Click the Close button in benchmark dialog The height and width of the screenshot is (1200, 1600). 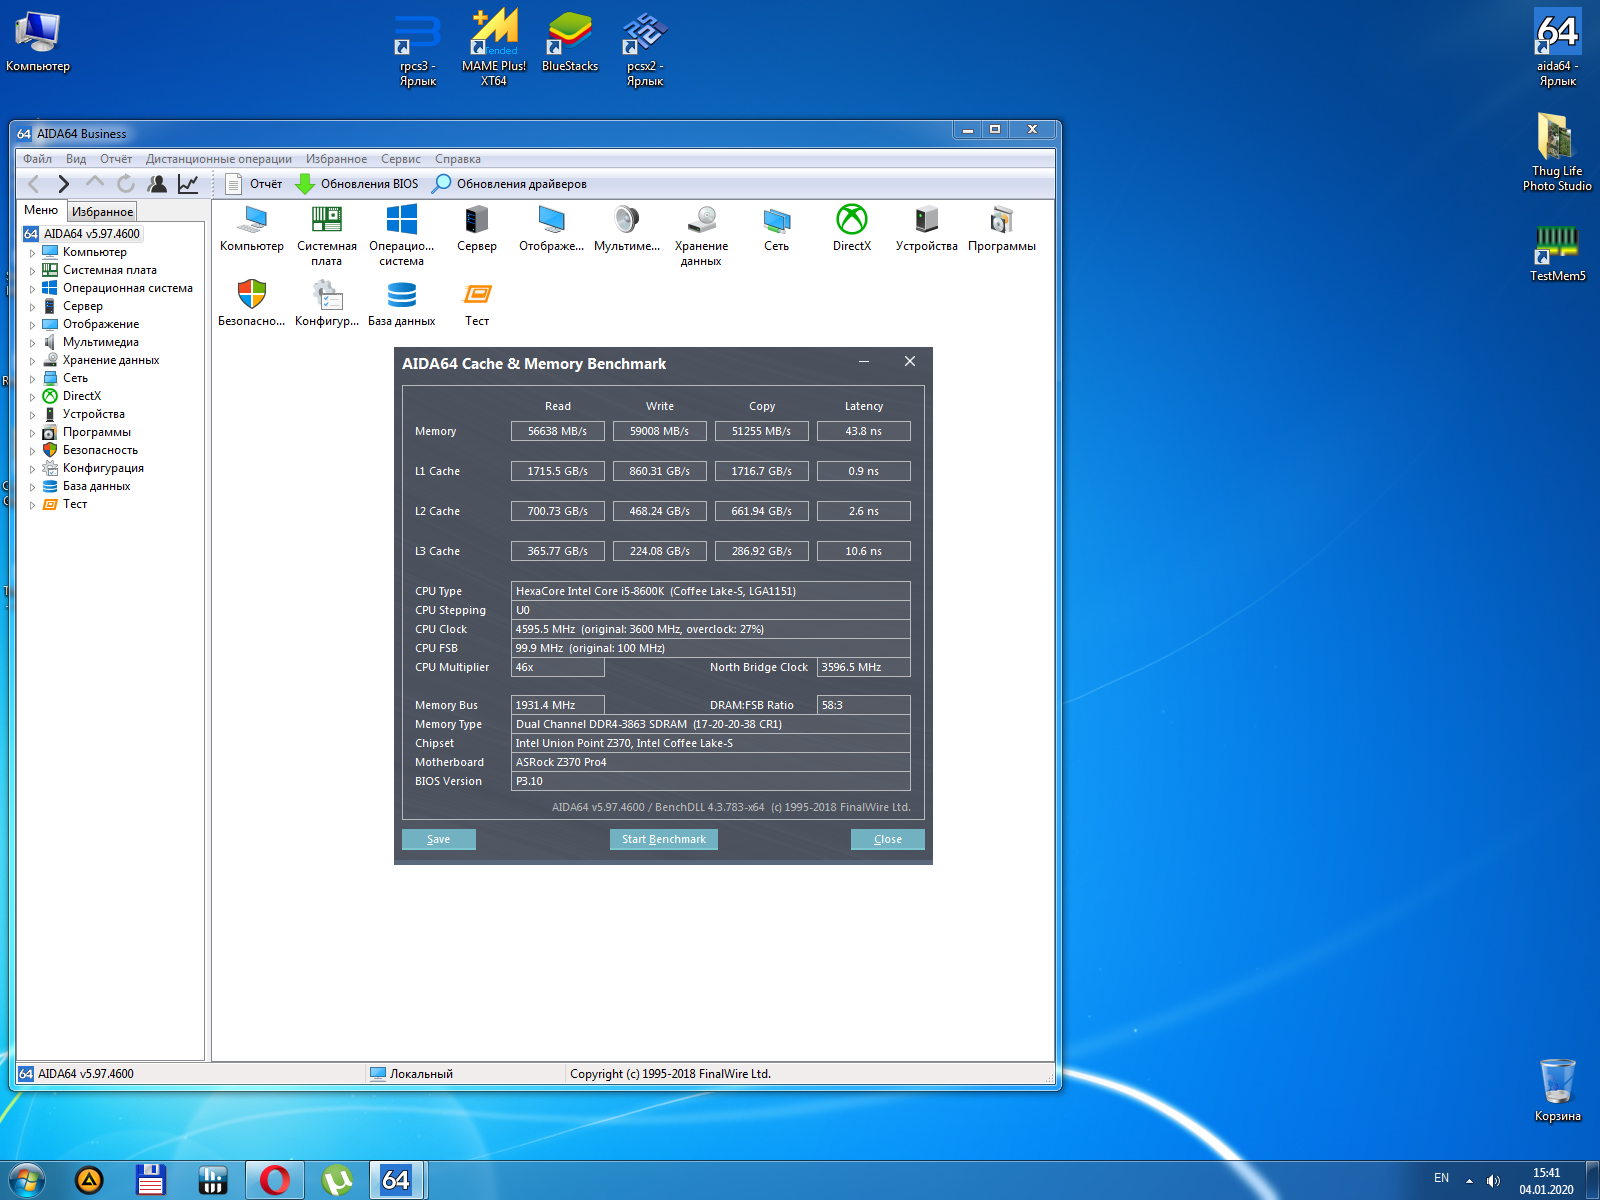coord(887,839)
